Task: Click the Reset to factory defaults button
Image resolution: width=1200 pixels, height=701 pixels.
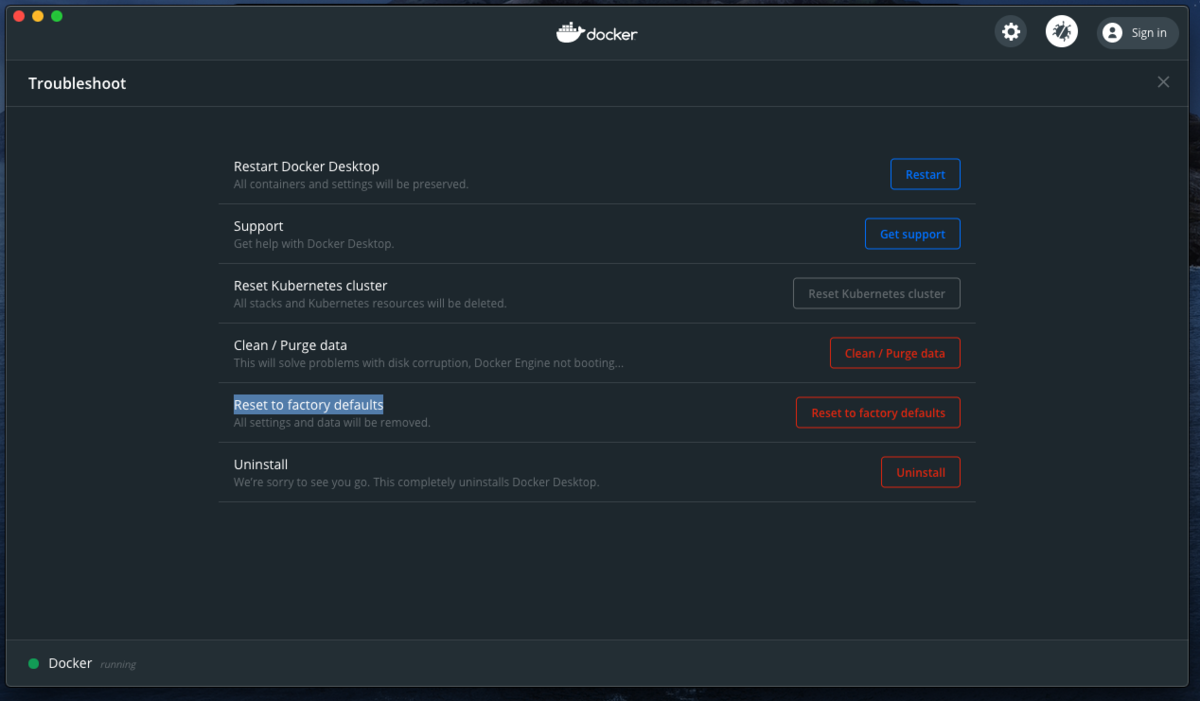Action: coord(878,412)
